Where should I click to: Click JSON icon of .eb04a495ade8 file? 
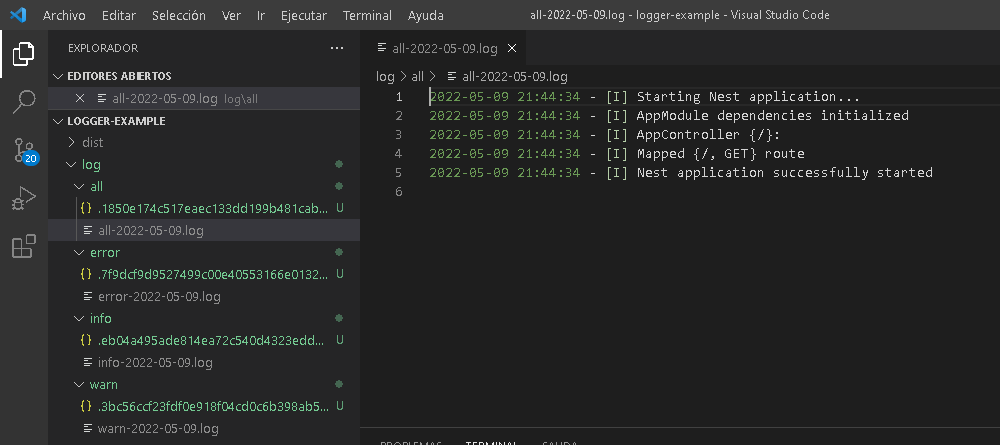point(86,340)
